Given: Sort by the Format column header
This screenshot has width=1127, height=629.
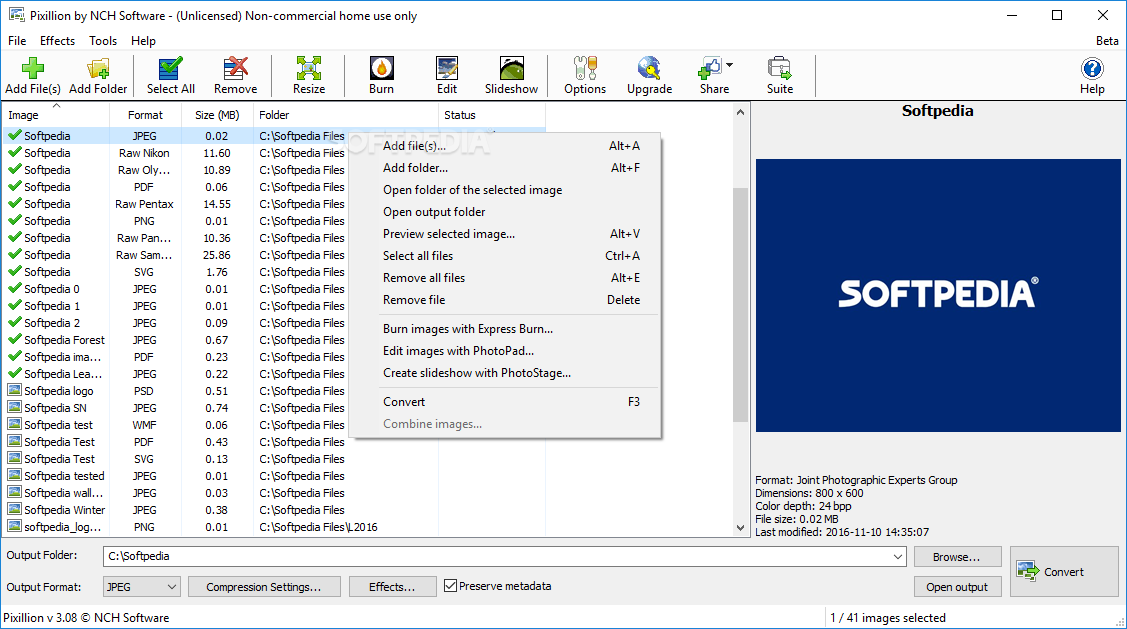Looking at the screenshot, I should coord(145,115).
